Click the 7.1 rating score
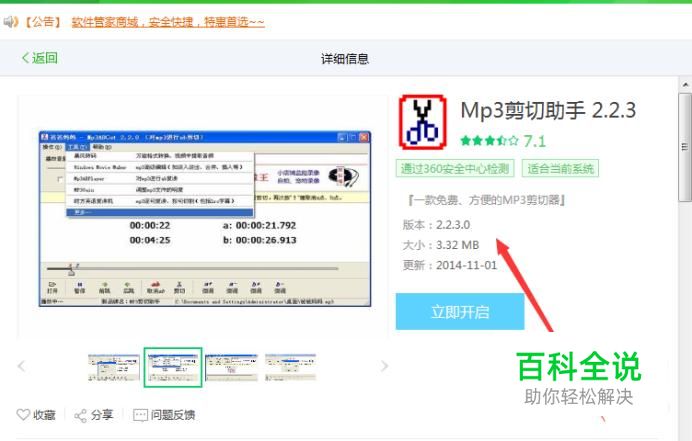Image resolution: width=692 pixels, height=441 pixels. click(534, 141)
